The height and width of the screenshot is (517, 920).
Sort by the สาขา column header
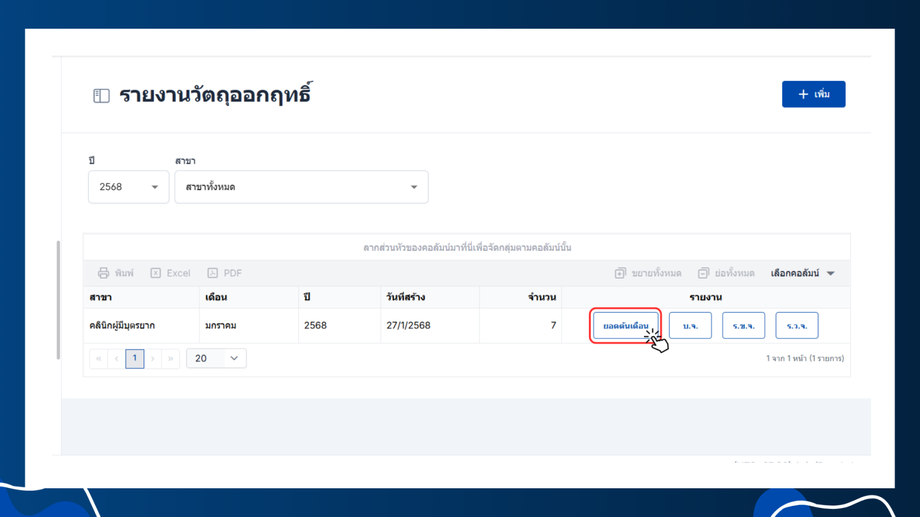(x=141, y=297)
